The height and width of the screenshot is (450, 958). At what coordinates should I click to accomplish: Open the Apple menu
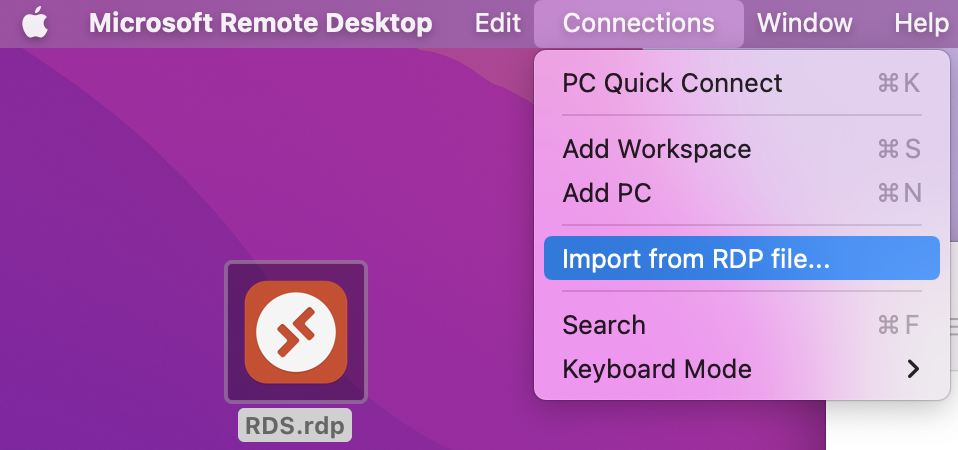pos(35,23)
